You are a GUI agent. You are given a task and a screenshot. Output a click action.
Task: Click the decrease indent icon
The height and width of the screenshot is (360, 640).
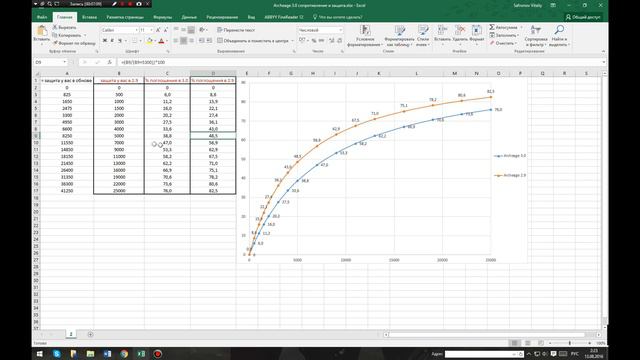202,40
